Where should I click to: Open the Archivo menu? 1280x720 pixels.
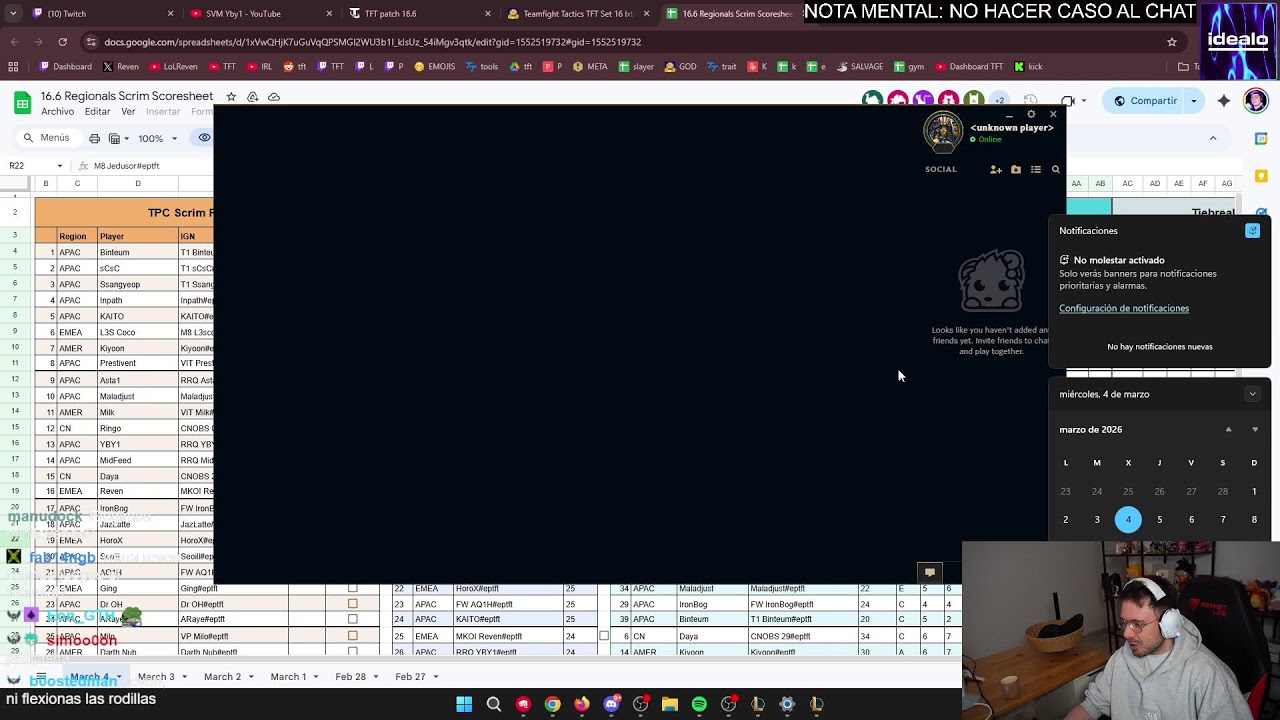58,112
